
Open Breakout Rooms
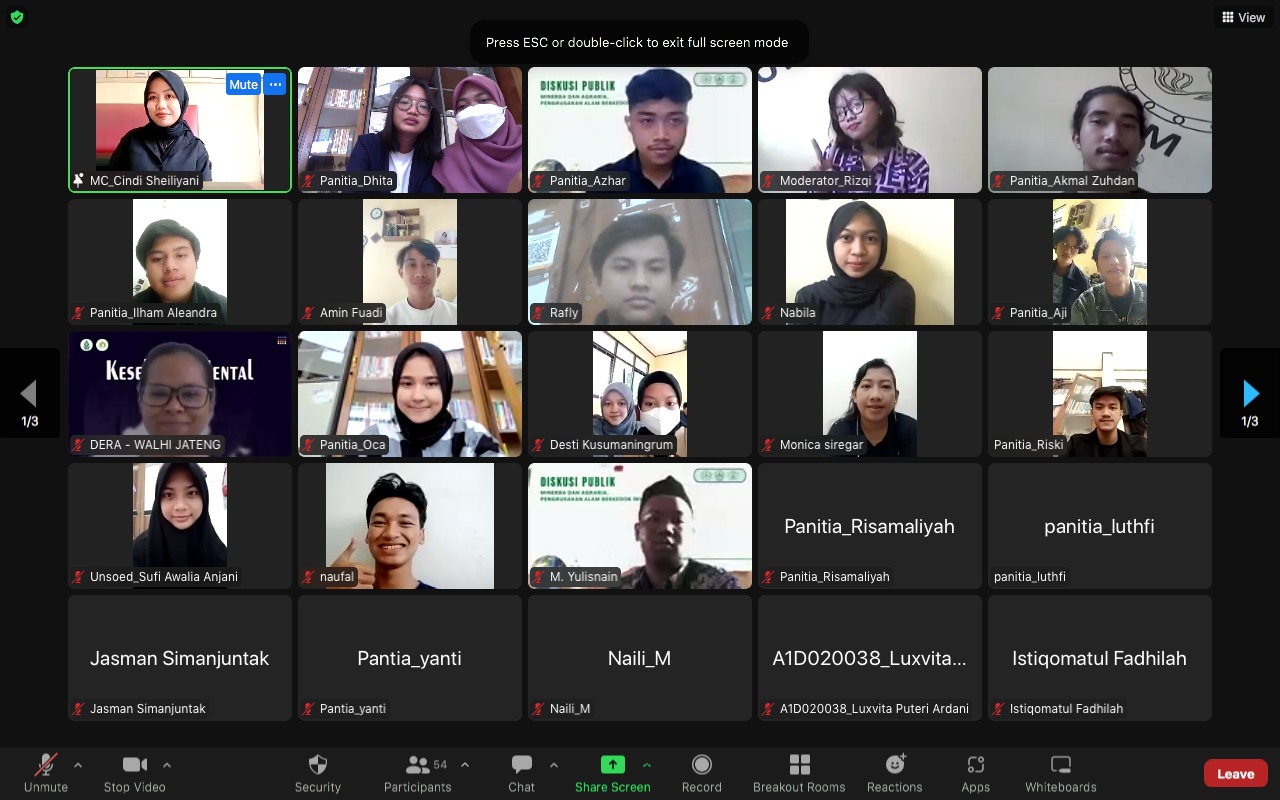coord(799,766)
